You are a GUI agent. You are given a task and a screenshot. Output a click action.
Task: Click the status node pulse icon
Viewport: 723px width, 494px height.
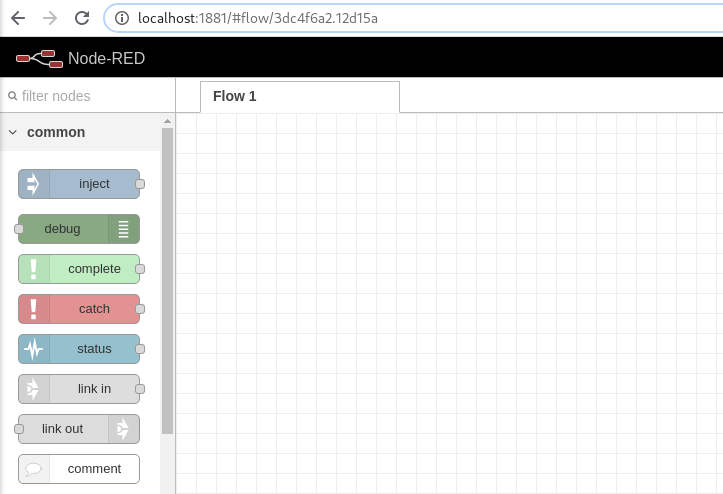pyautogui.click(x=34, y=349)
